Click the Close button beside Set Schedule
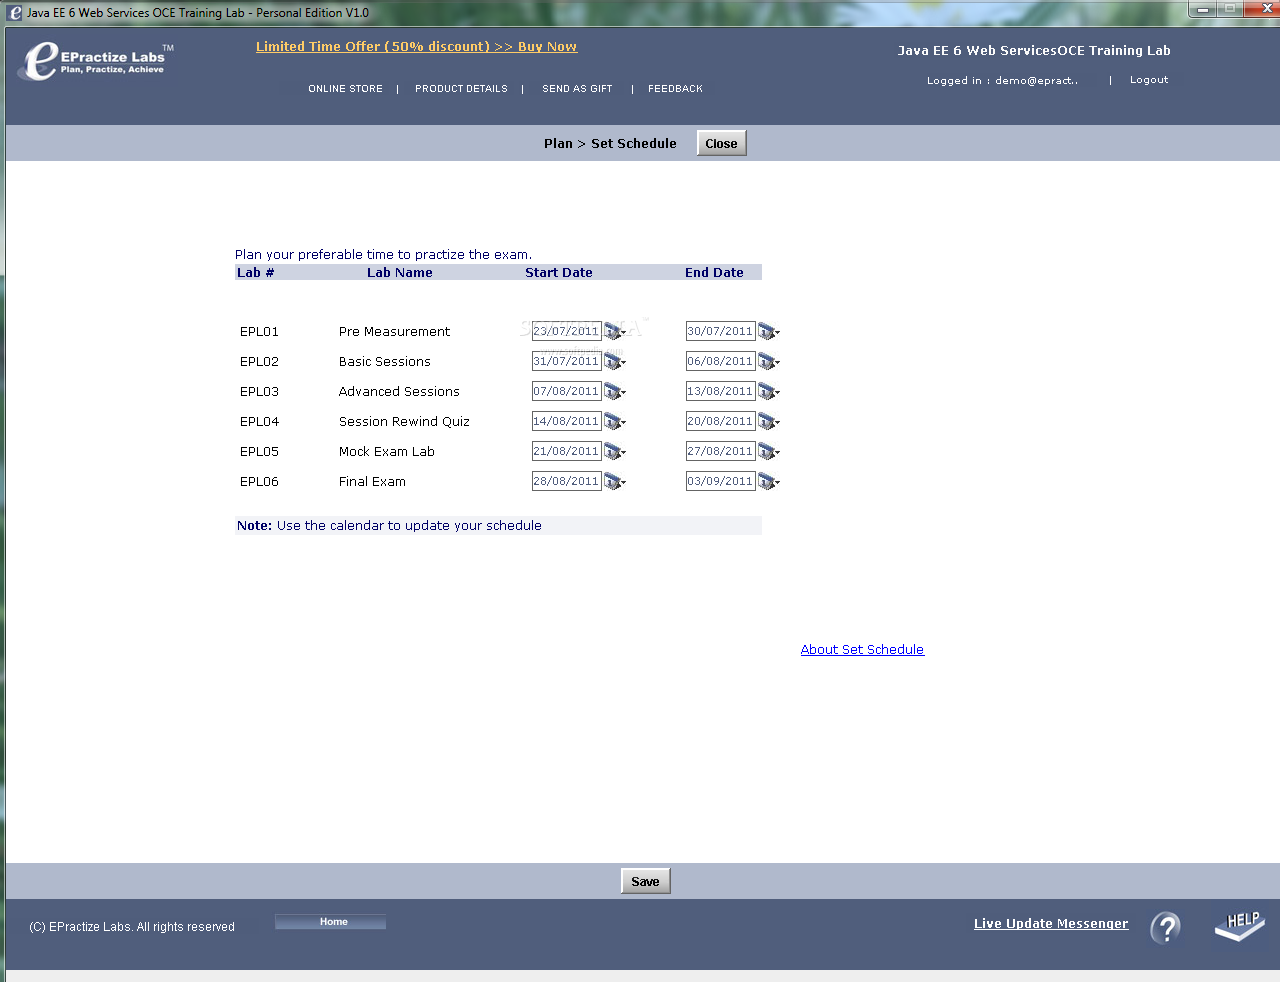1280x982 pixels. (x=721, y=143)
